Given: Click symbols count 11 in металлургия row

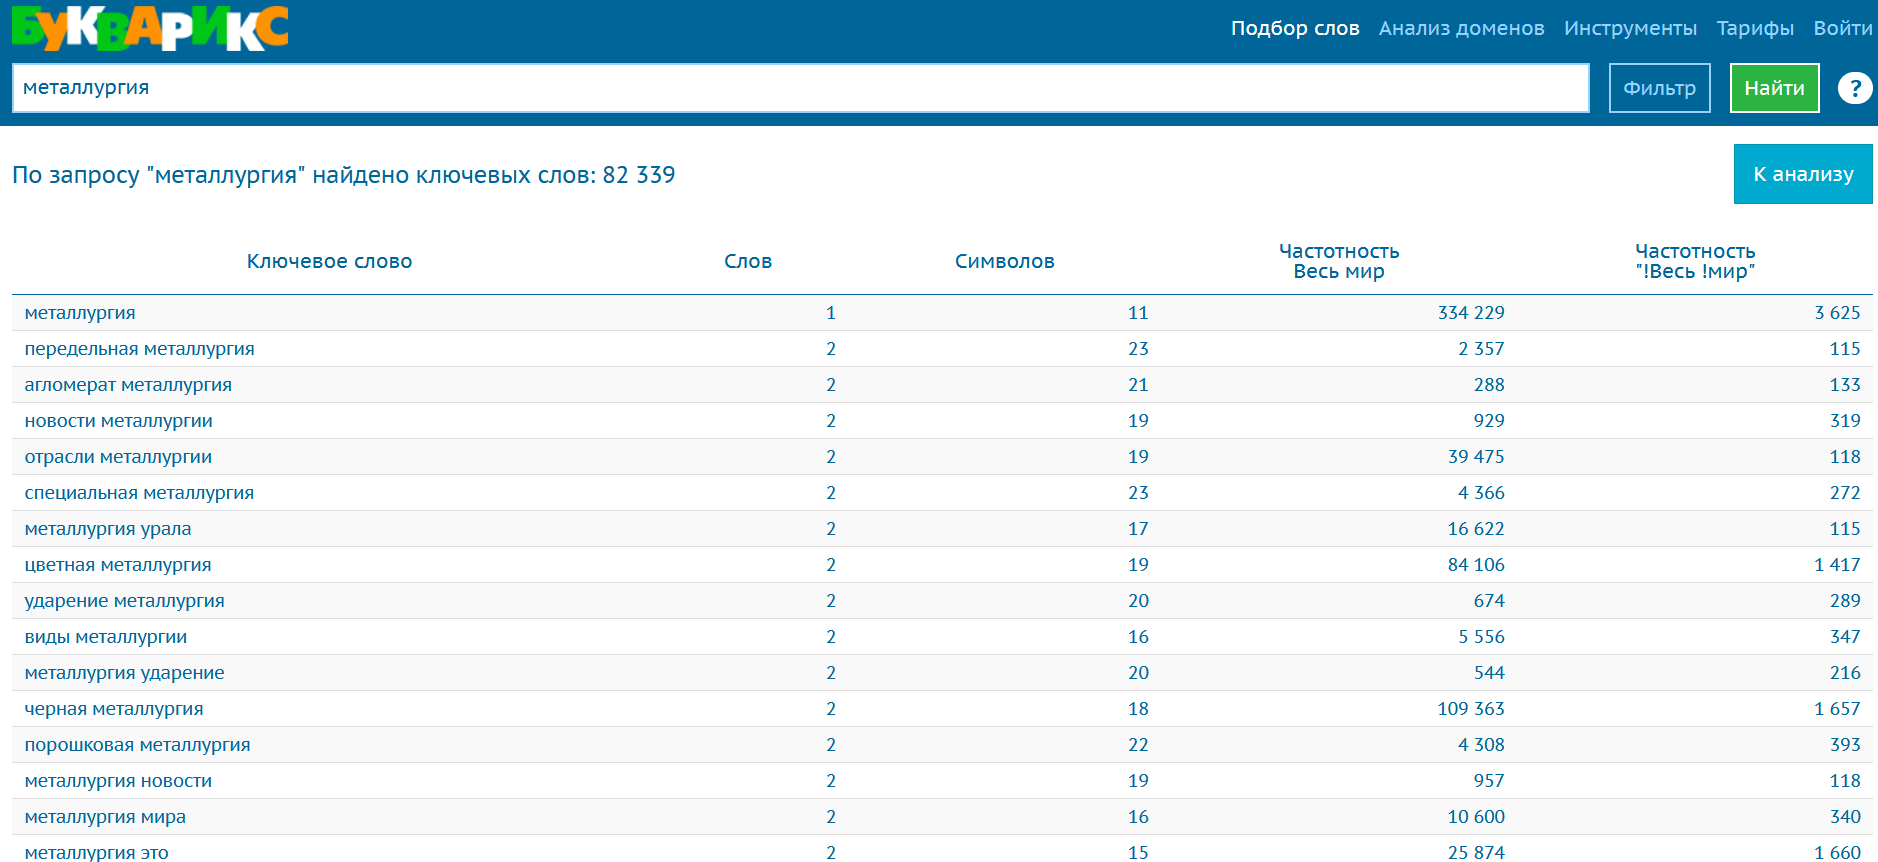Looking at the screenshot, I should pos(1138,313).
